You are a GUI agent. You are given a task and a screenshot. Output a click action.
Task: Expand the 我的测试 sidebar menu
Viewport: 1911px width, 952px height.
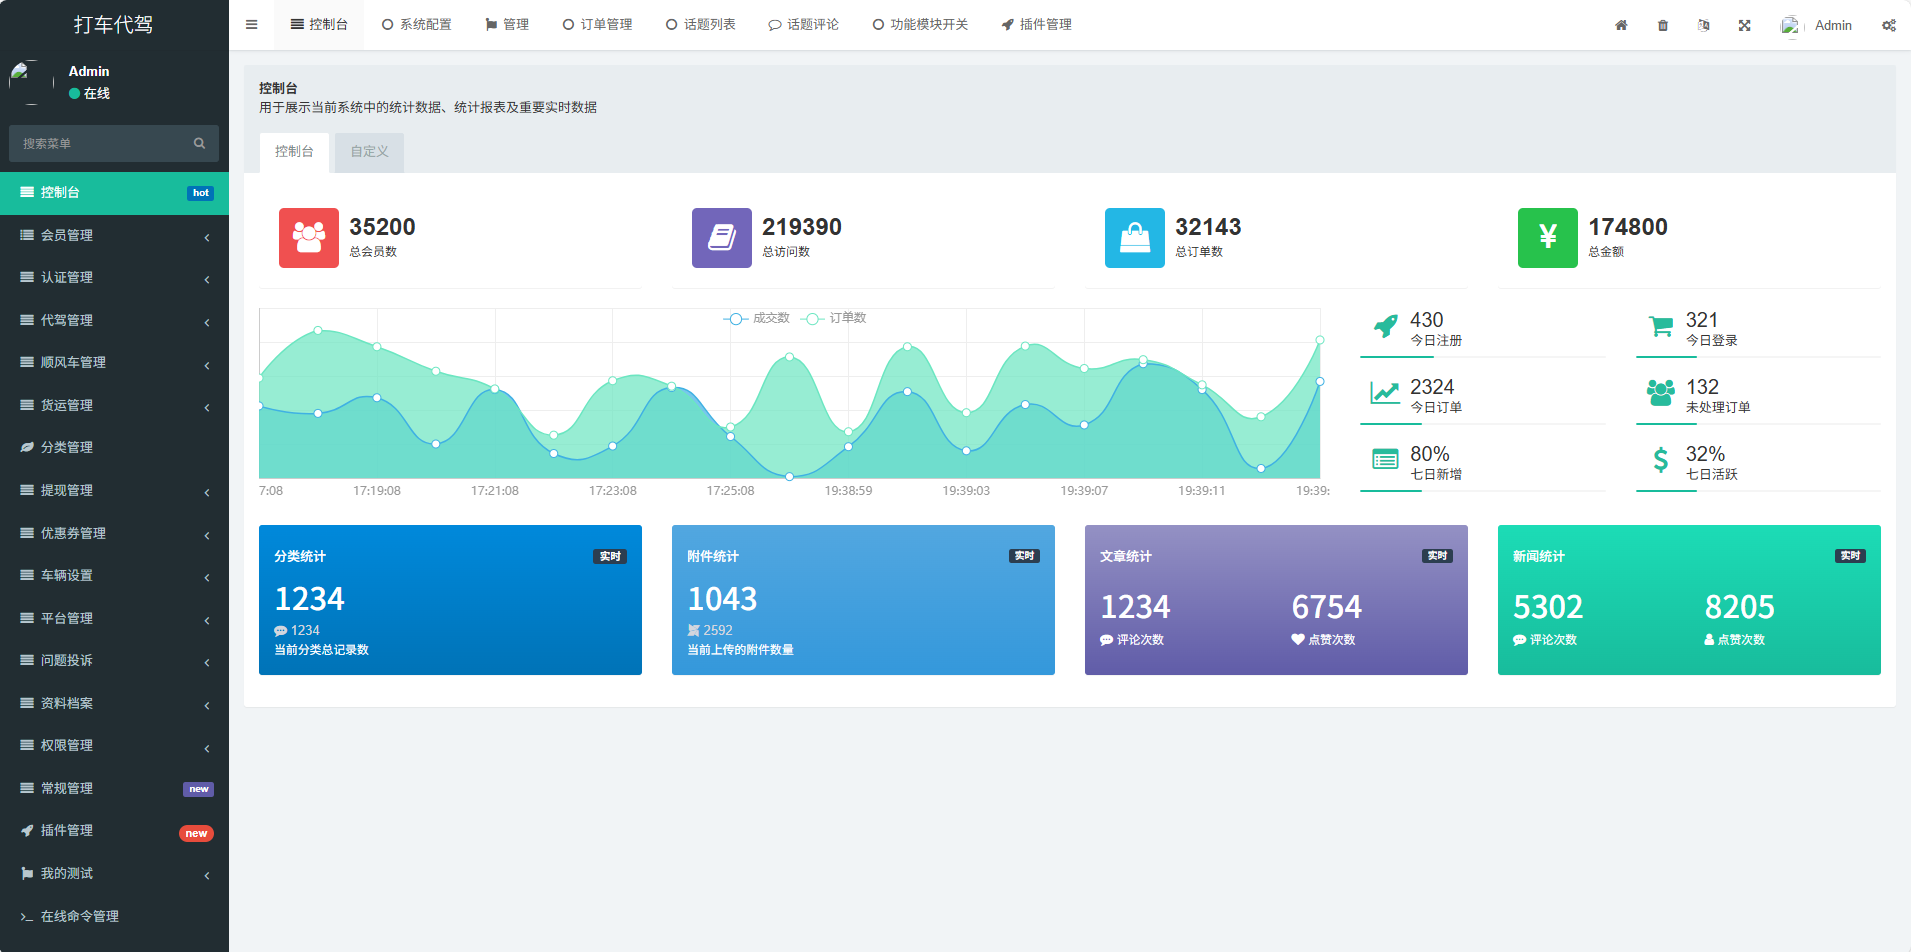coord(114,873)
